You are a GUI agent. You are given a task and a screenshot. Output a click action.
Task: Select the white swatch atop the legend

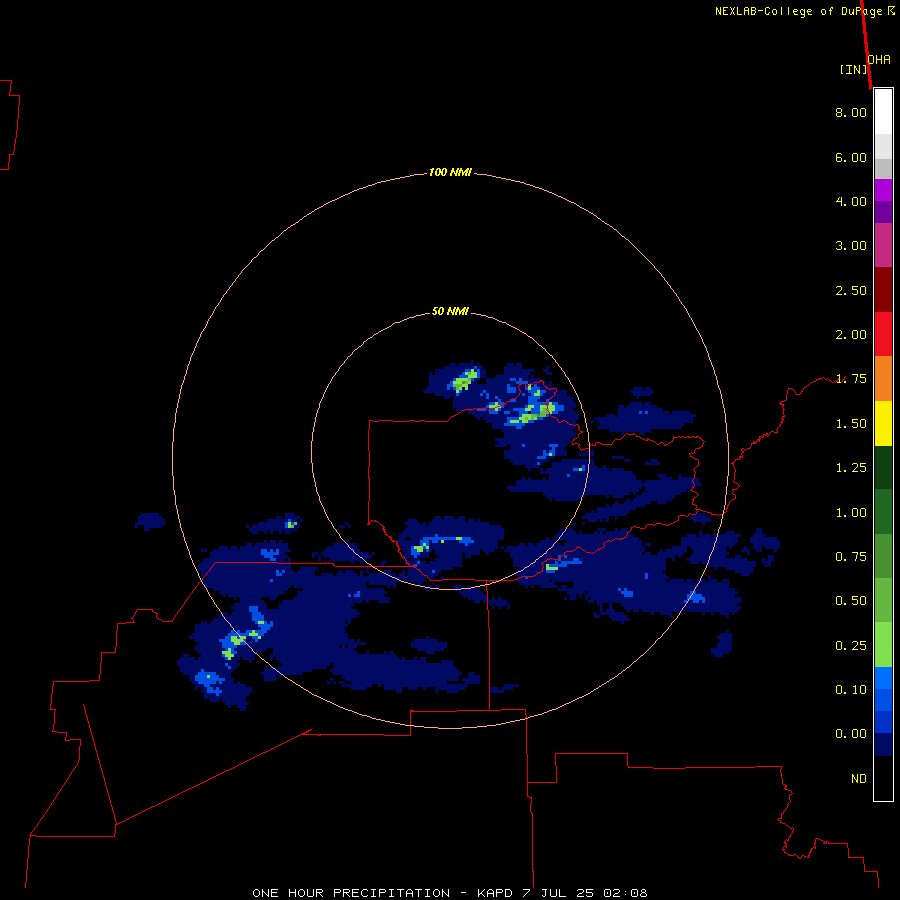coord(883,112)
